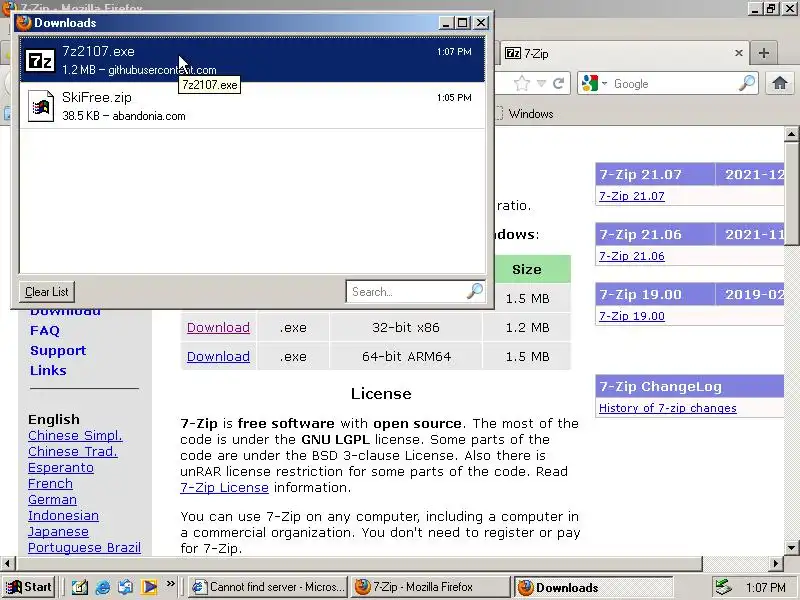Launch Windows Media Player from quick launch
This screenshot has height=600, width=800.
[x=149, y=587]
